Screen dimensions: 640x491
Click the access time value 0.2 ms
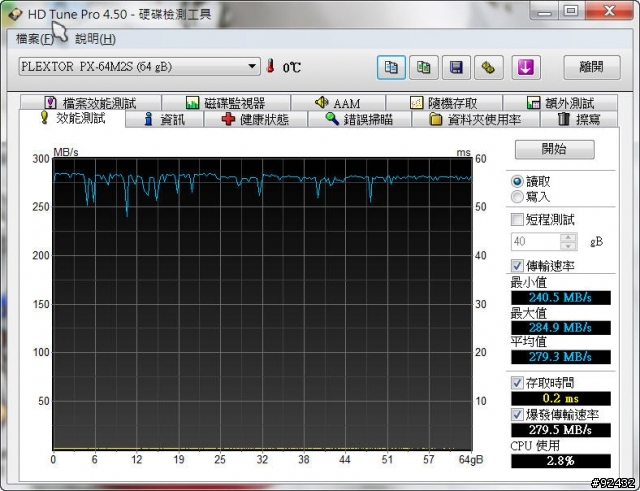[x=561, y=398]
